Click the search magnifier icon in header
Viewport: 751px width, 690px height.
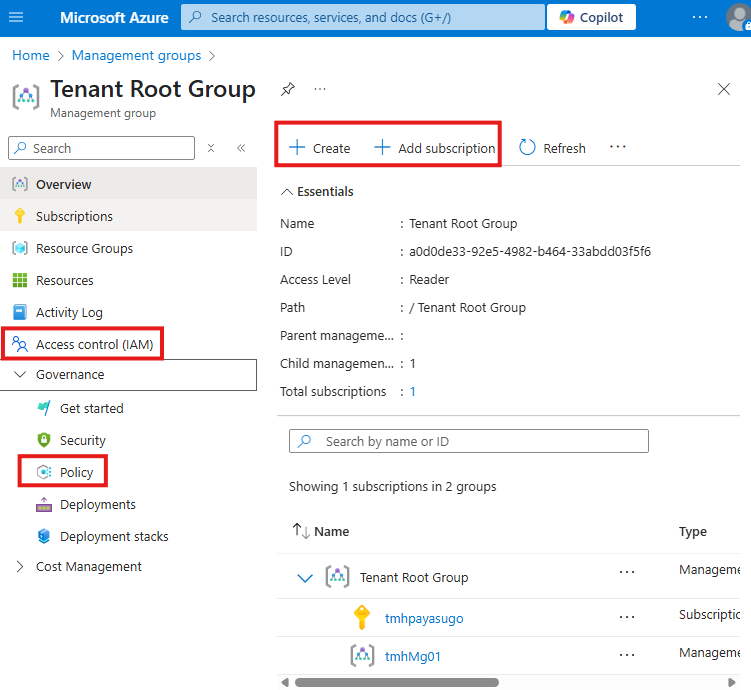click(195, 17)
